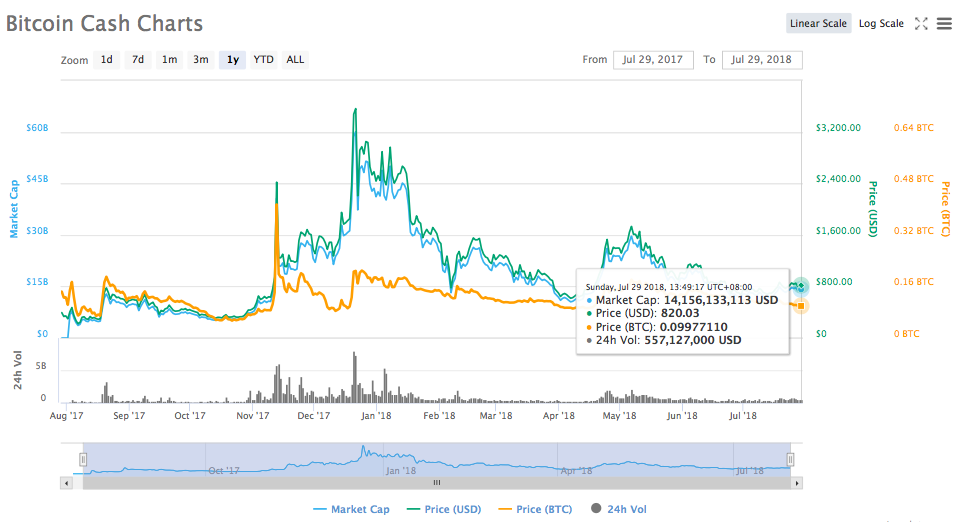Click the 24h Vol value in tooltip
Image resolution: width=959 pixels, height=522 pixels.
tap(692, 340)
